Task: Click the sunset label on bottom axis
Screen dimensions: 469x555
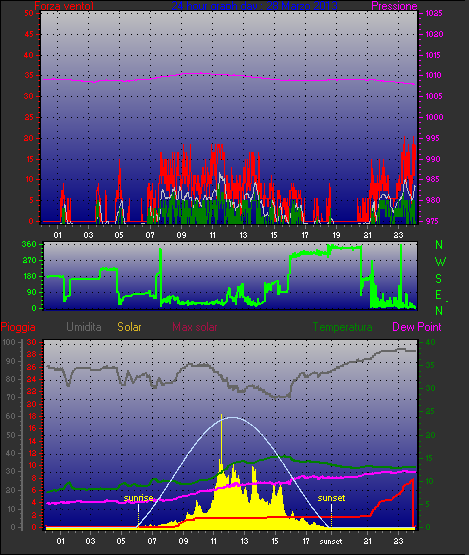Action: [x=331, y=542]
